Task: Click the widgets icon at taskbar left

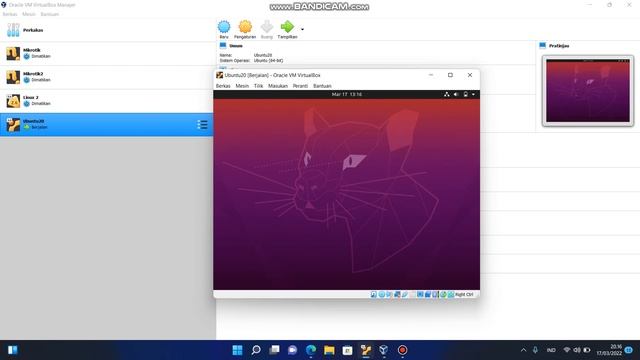Action: pyautogui.click(x=13, y=350)
